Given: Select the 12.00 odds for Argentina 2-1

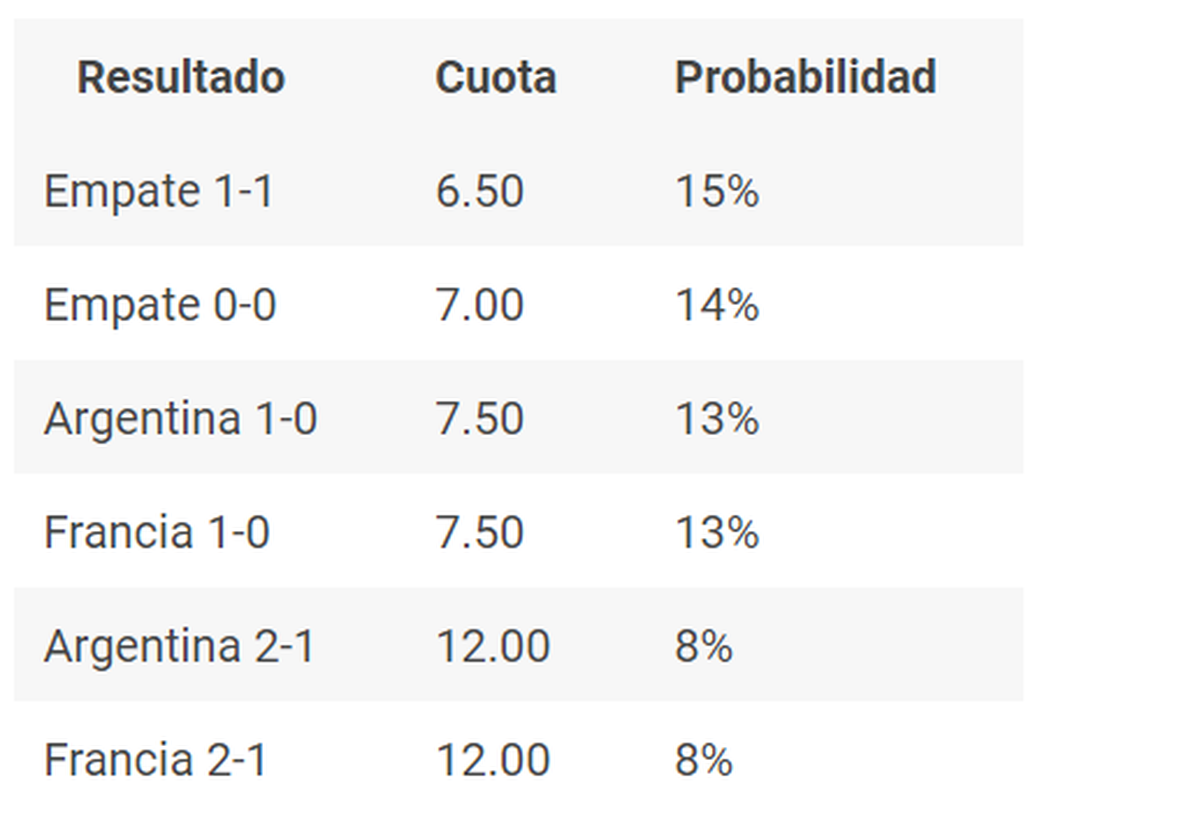Looking at the screenshot, I should (492, 646).
